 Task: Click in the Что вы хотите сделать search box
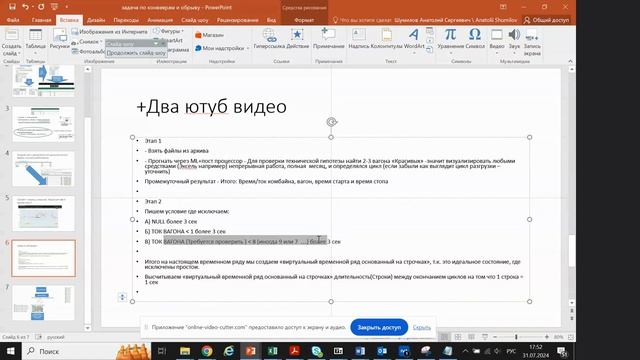coord(362,20)
